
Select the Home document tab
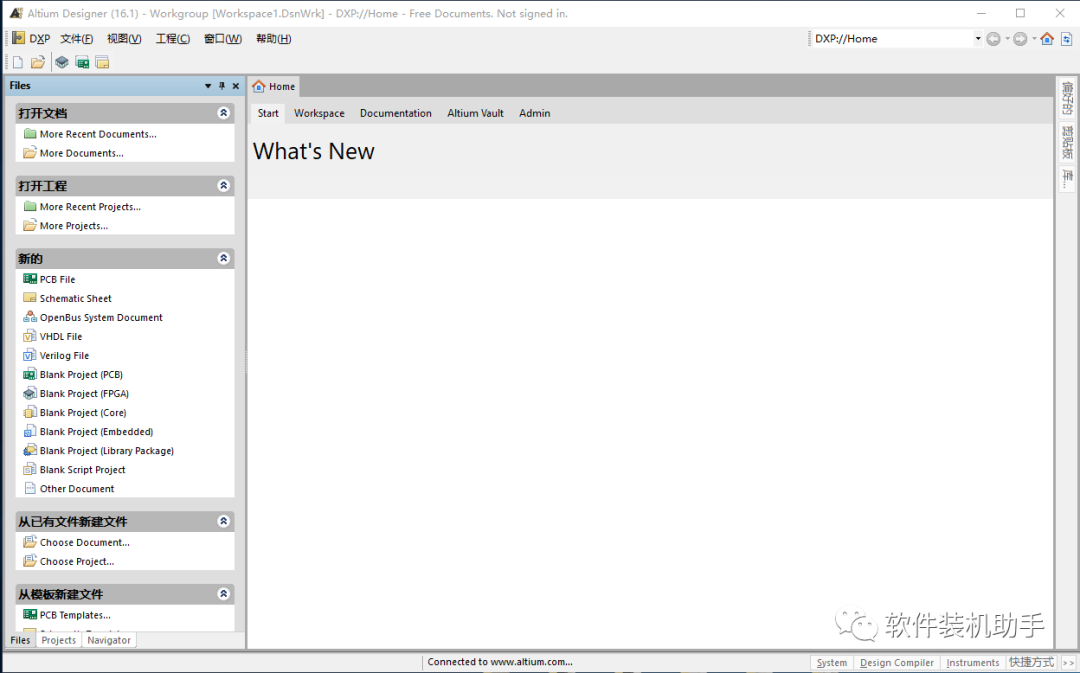274,86
